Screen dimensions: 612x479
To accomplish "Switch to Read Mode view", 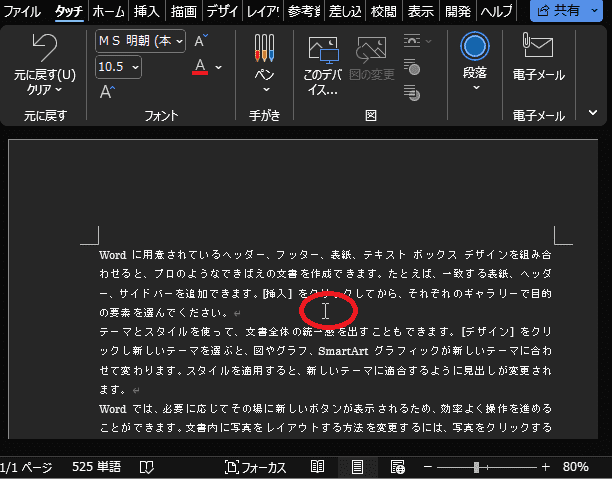I will click(318, 467).
